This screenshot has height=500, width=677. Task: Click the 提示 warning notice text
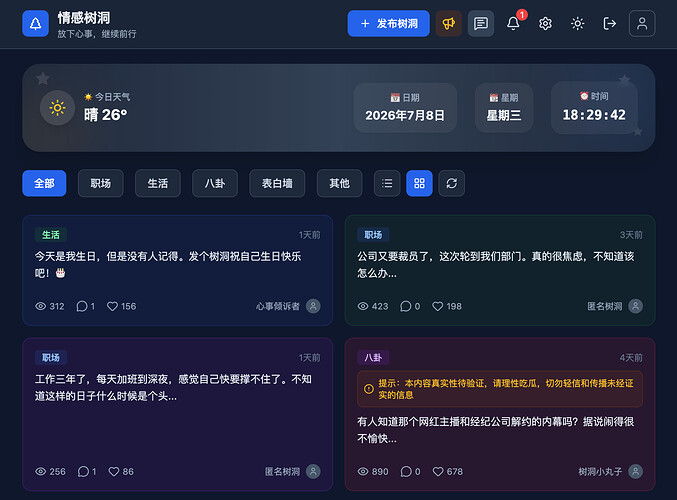pyautogui.click(x=506, y=389)
